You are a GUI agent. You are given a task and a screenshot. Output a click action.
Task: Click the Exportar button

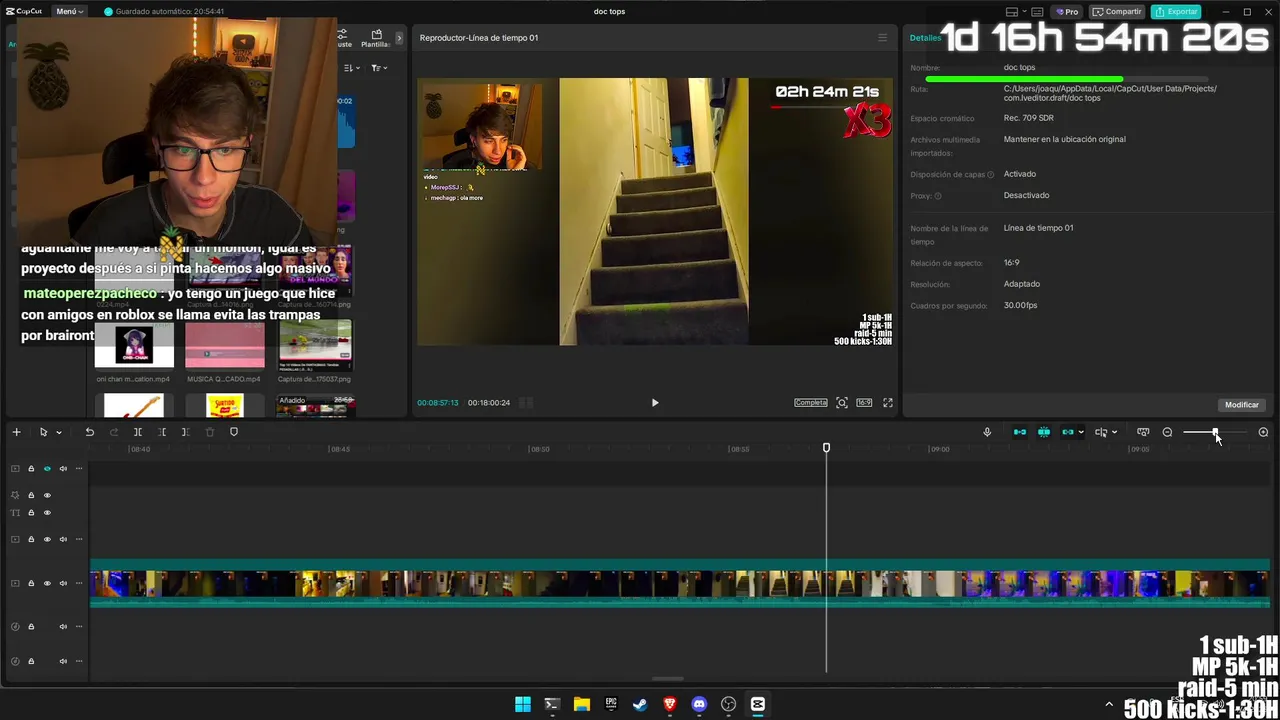point(1176,11)
